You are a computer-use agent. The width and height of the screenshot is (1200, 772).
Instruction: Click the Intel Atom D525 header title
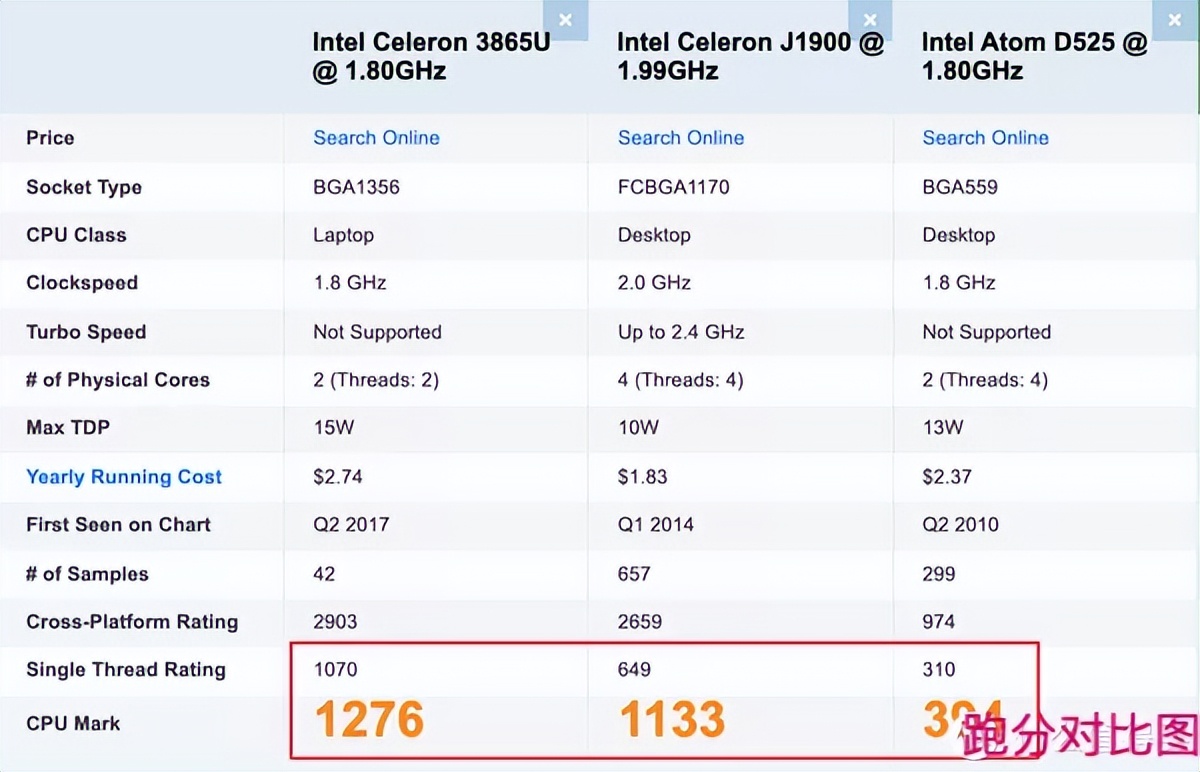1034,56
